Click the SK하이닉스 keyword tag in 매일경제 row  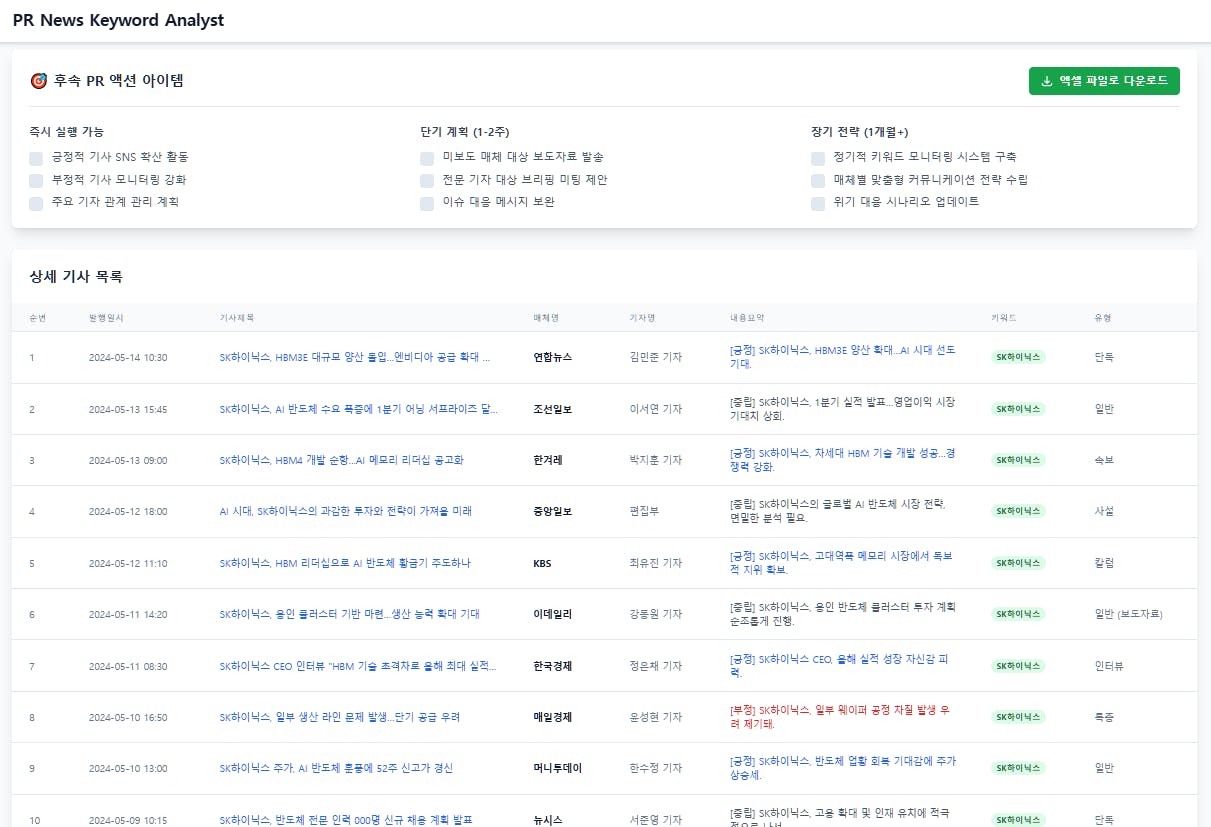1018,717
